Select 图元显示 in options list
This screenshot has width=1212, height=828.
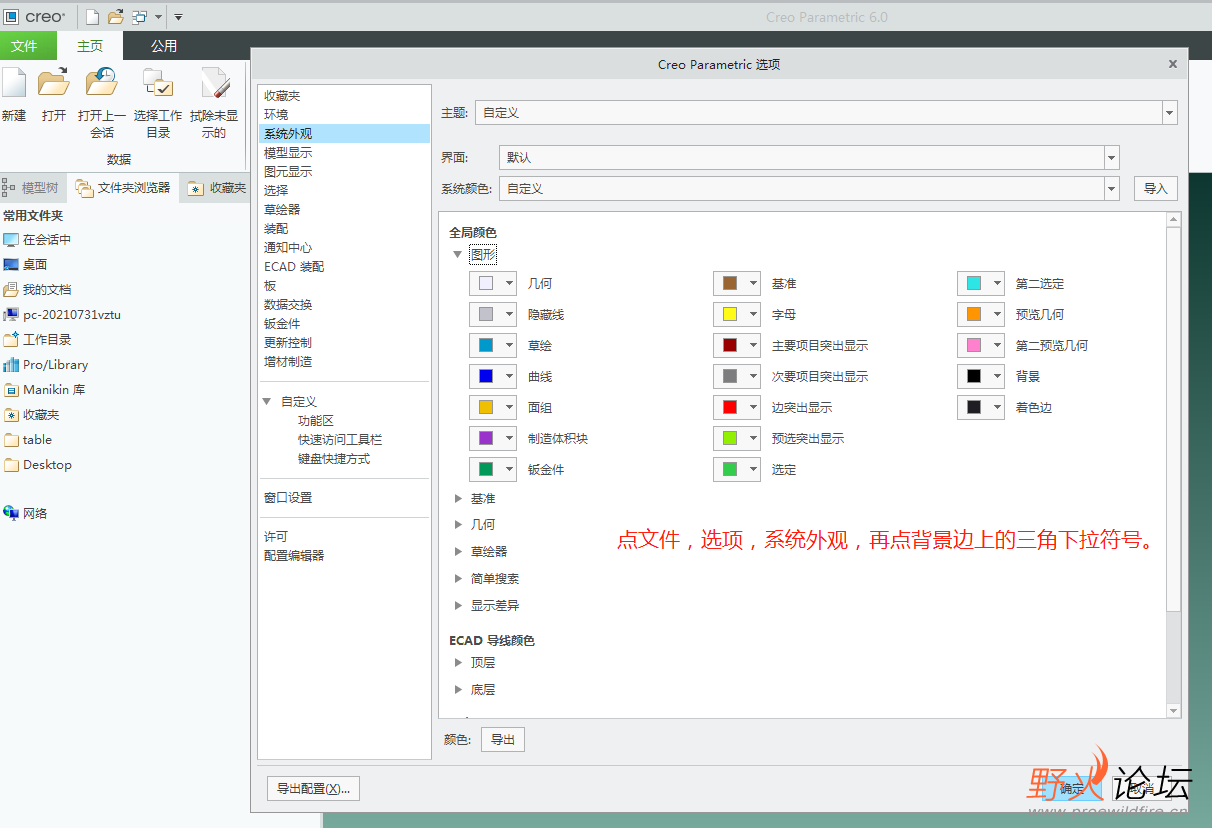click(x=288, y=172)
